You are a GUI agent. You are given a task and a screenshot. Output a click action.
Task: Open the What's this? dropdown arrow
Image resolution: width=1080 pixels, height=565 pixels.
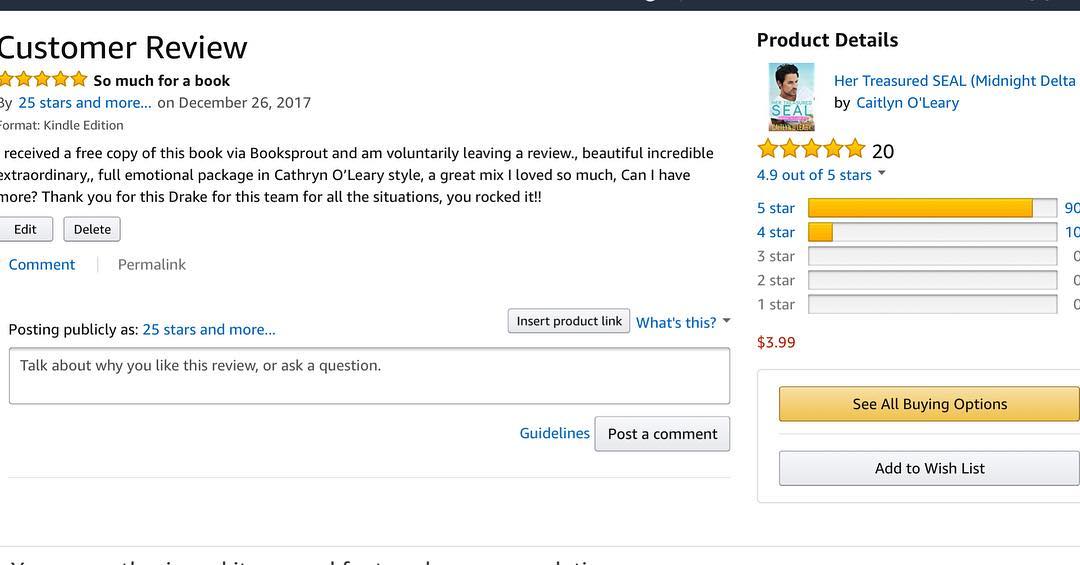726,321
